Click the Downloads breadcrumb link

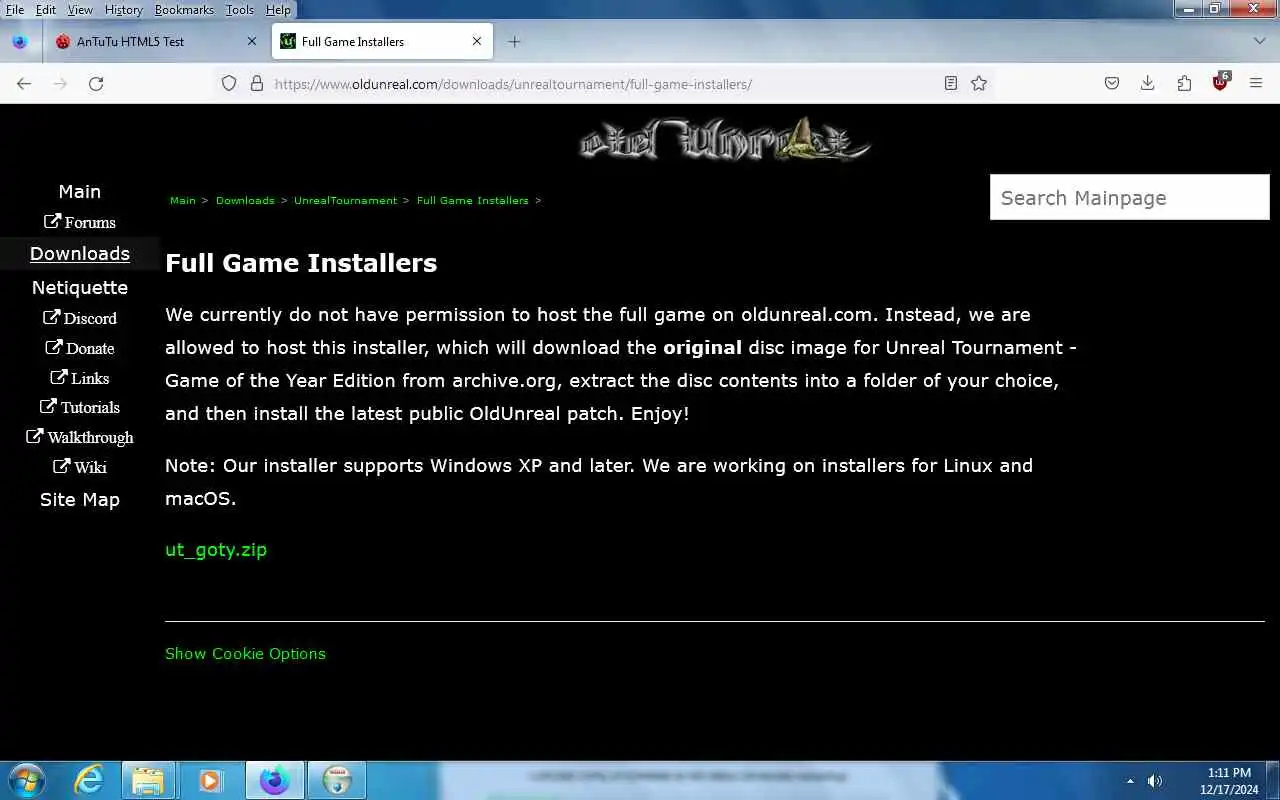click(245, 200)
